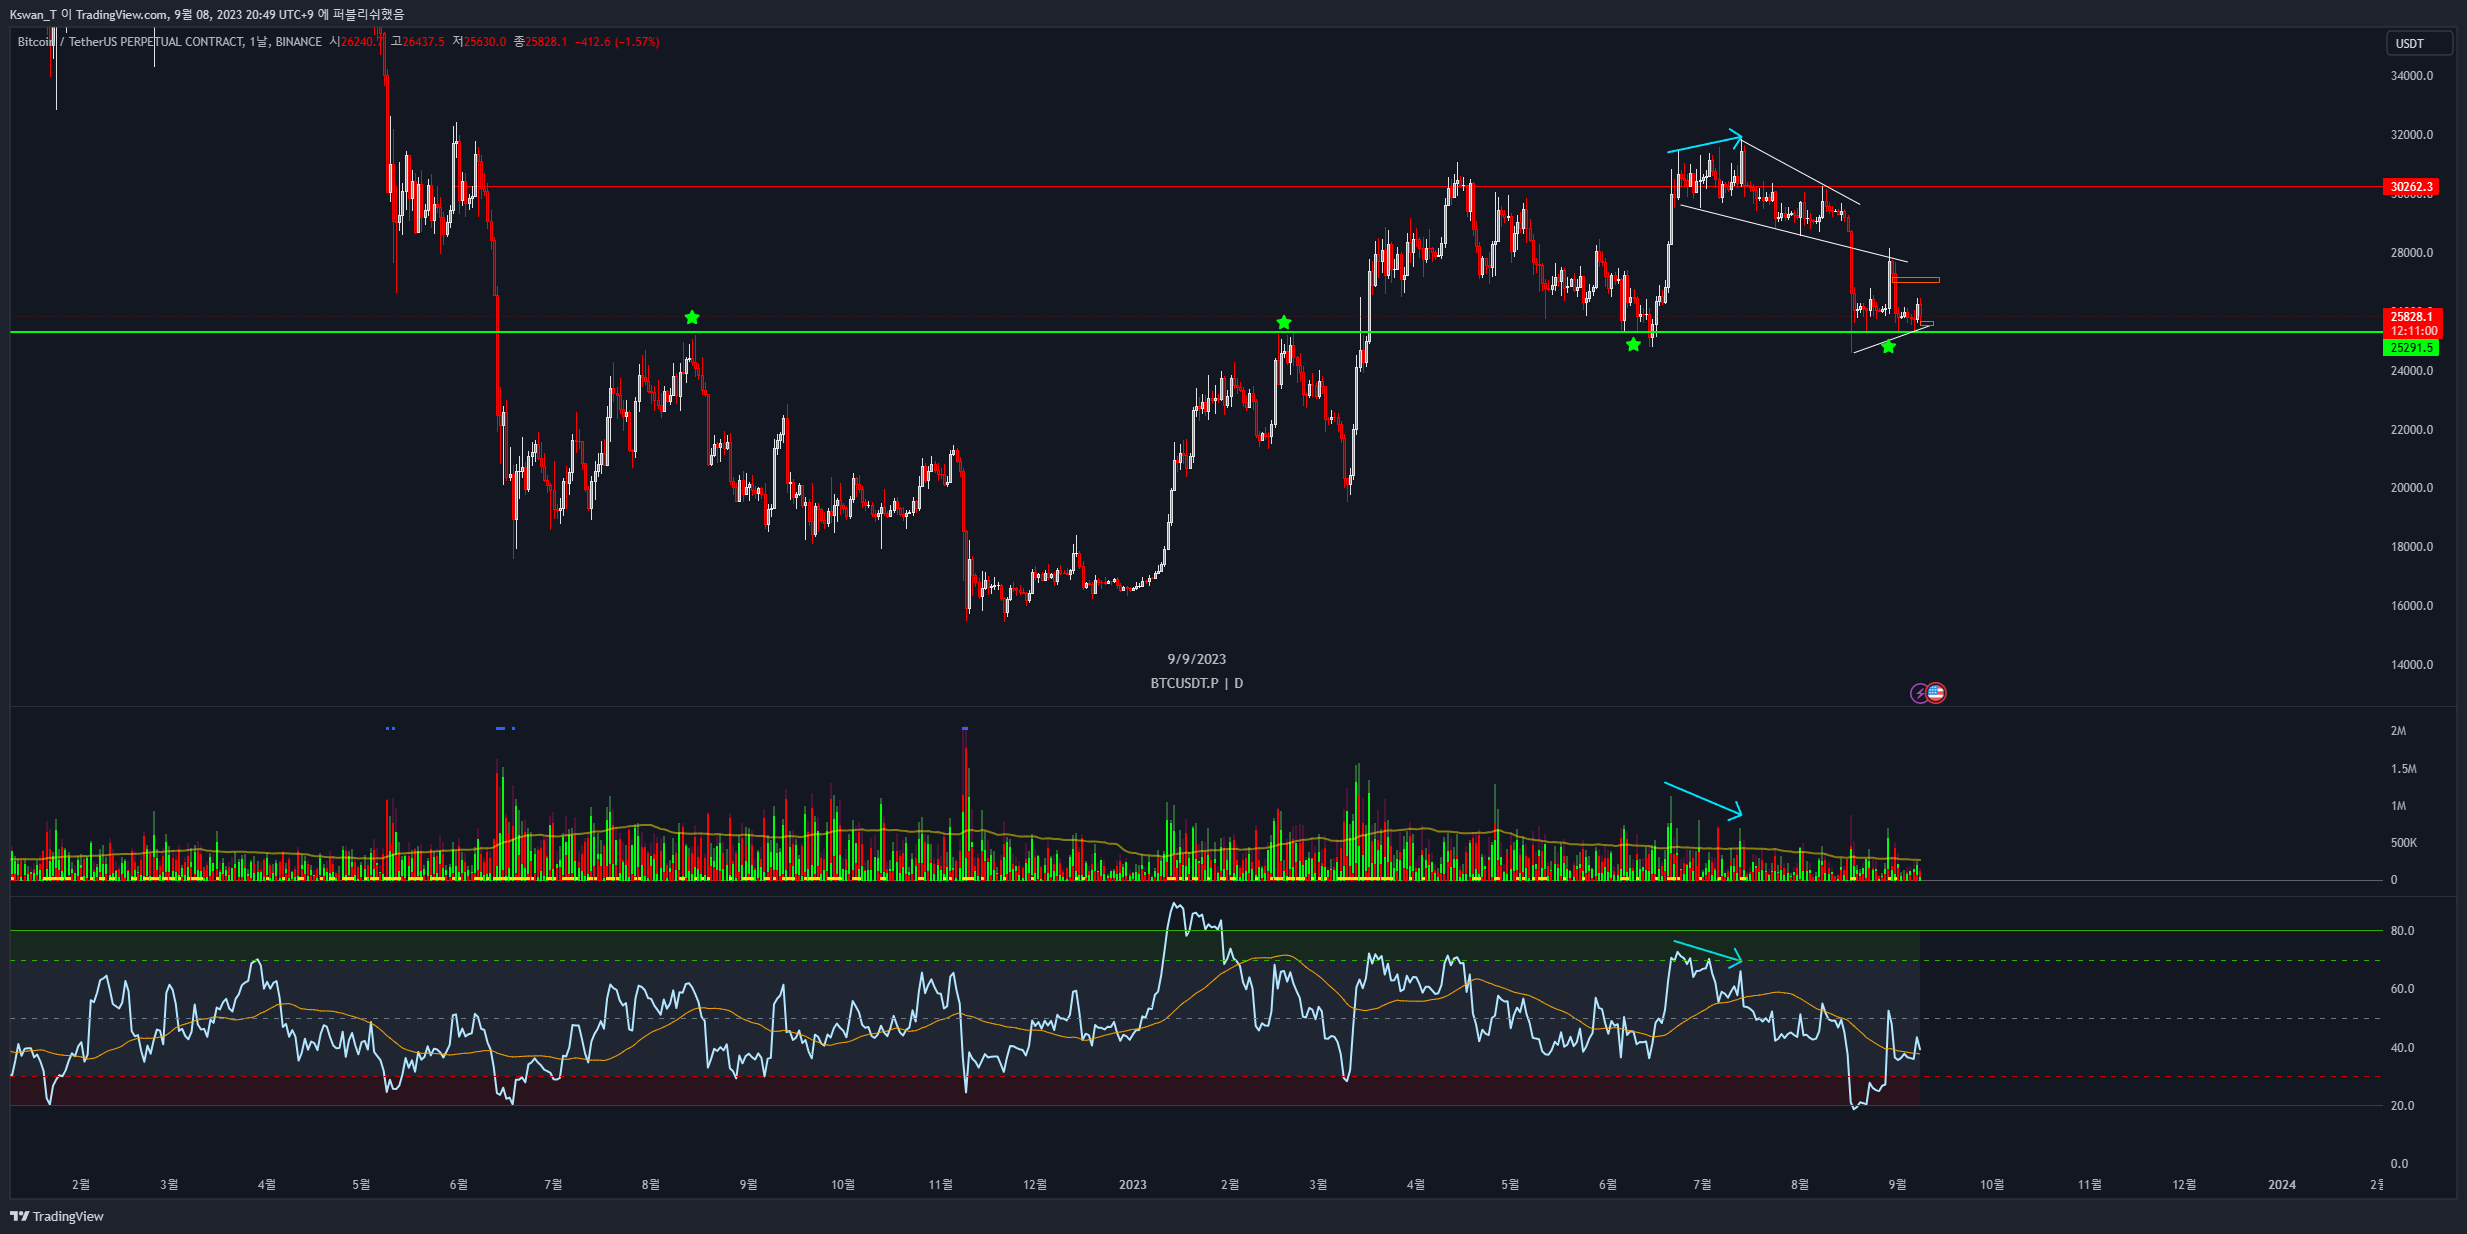Viewport: 2467px width, 1234px height.
Task: Click the current price label 25828.1
Action: [x=2413, y=317]
